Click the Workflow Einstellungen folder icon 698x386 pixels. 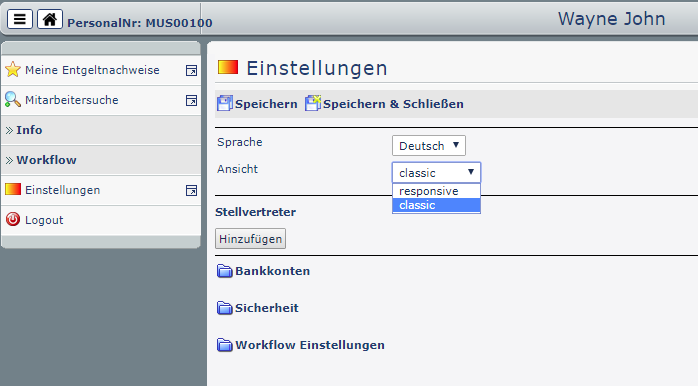point(225,345)
